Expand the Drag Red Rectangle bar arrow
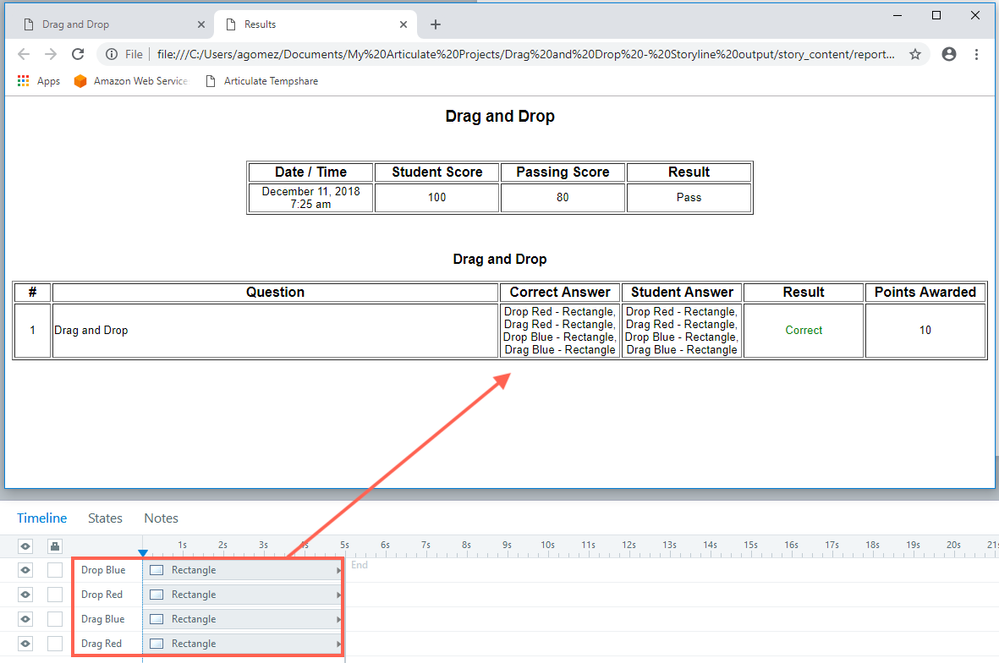The image size is (999, 663). click(x=339, y=644)
